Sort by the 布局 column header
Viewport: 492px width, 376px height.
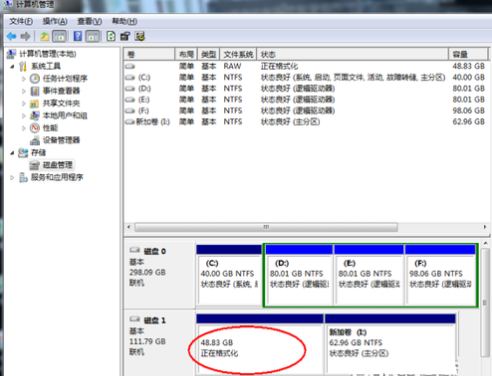186,54
